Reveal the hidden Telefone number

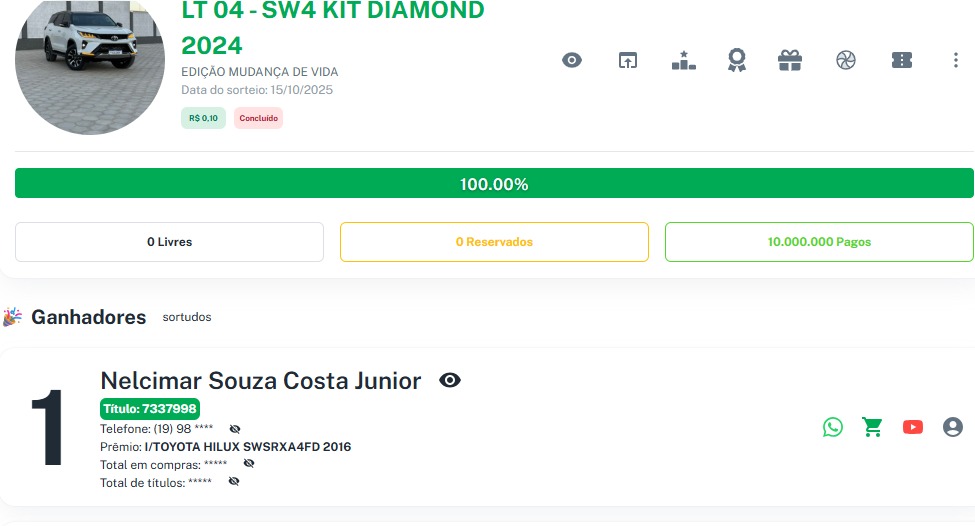tap(235, 429)
